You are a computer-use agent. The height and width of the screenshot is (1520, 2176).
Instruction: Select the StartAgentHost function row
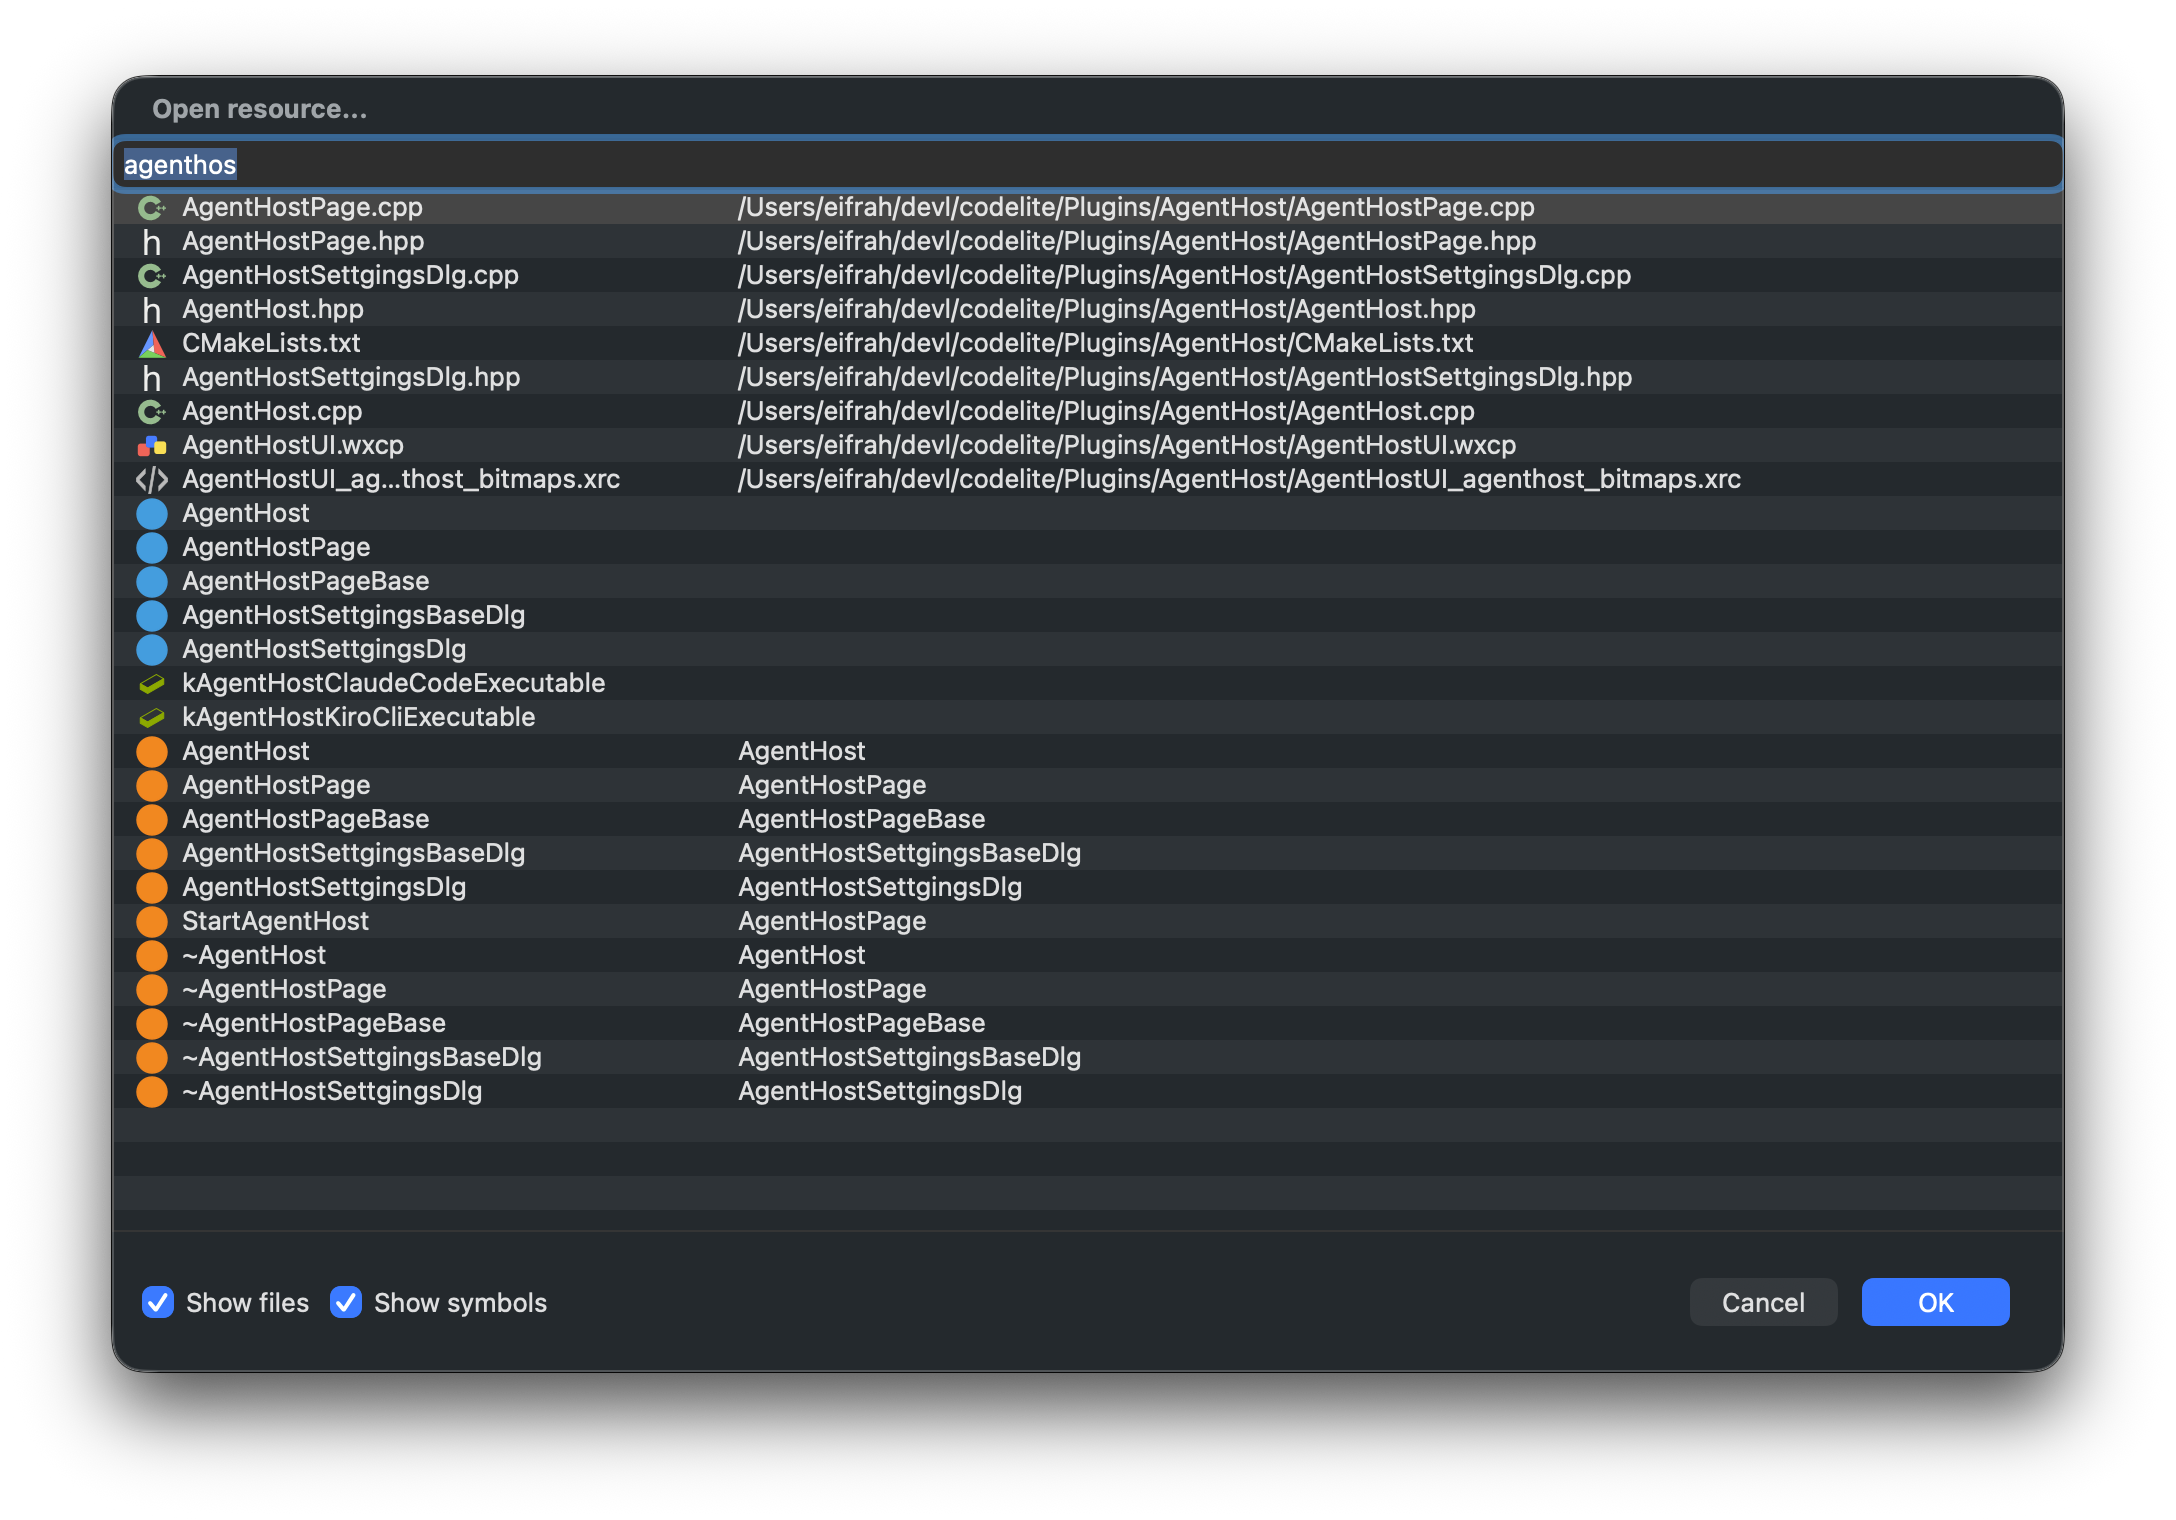point(1088,922)
